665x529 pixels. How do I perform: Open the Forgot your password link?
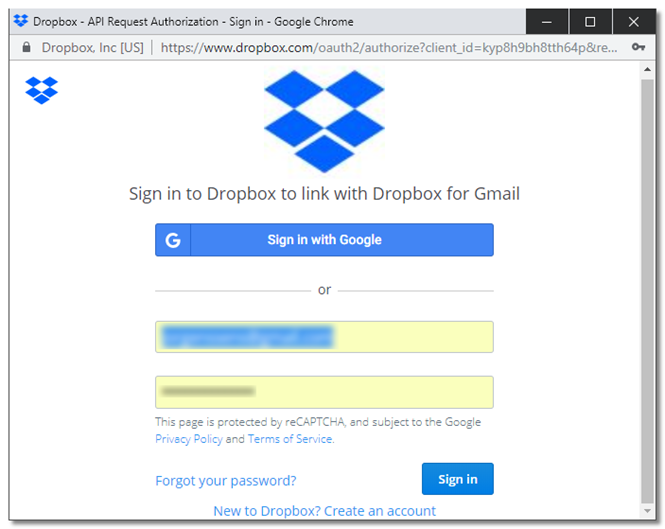226,481
